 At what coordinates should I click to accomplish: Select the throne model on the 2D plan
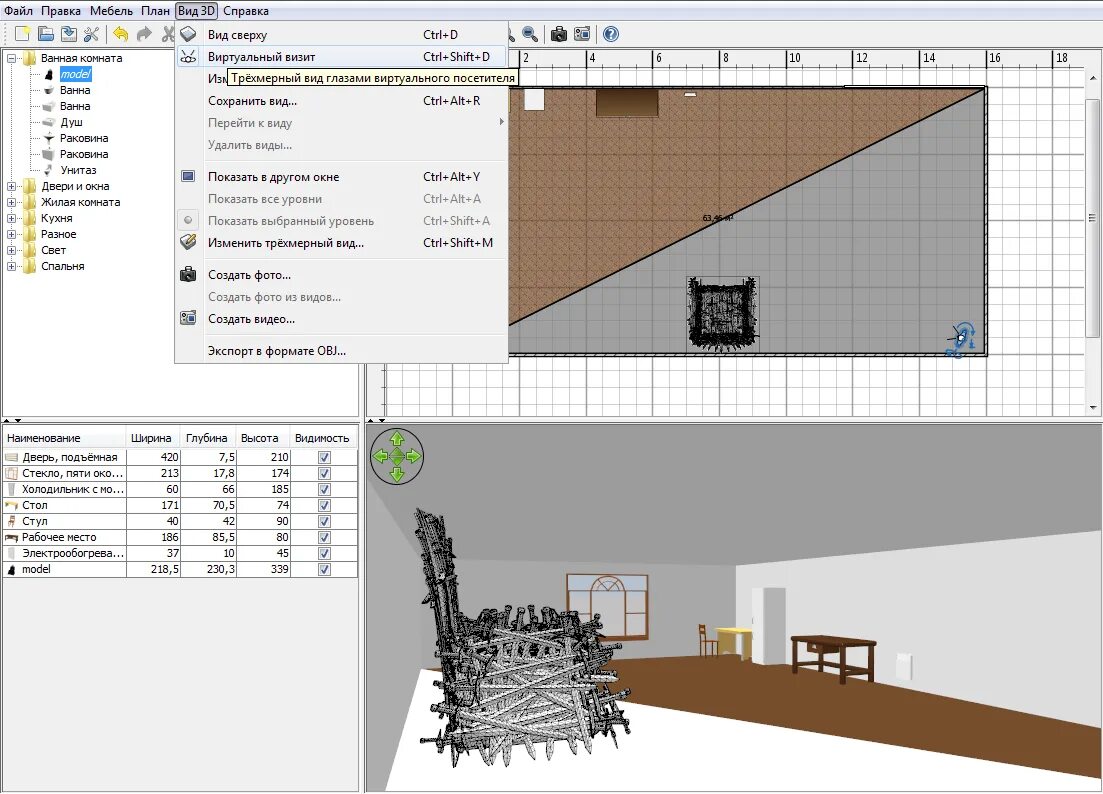pyautogui.click(x=723, y=313)
